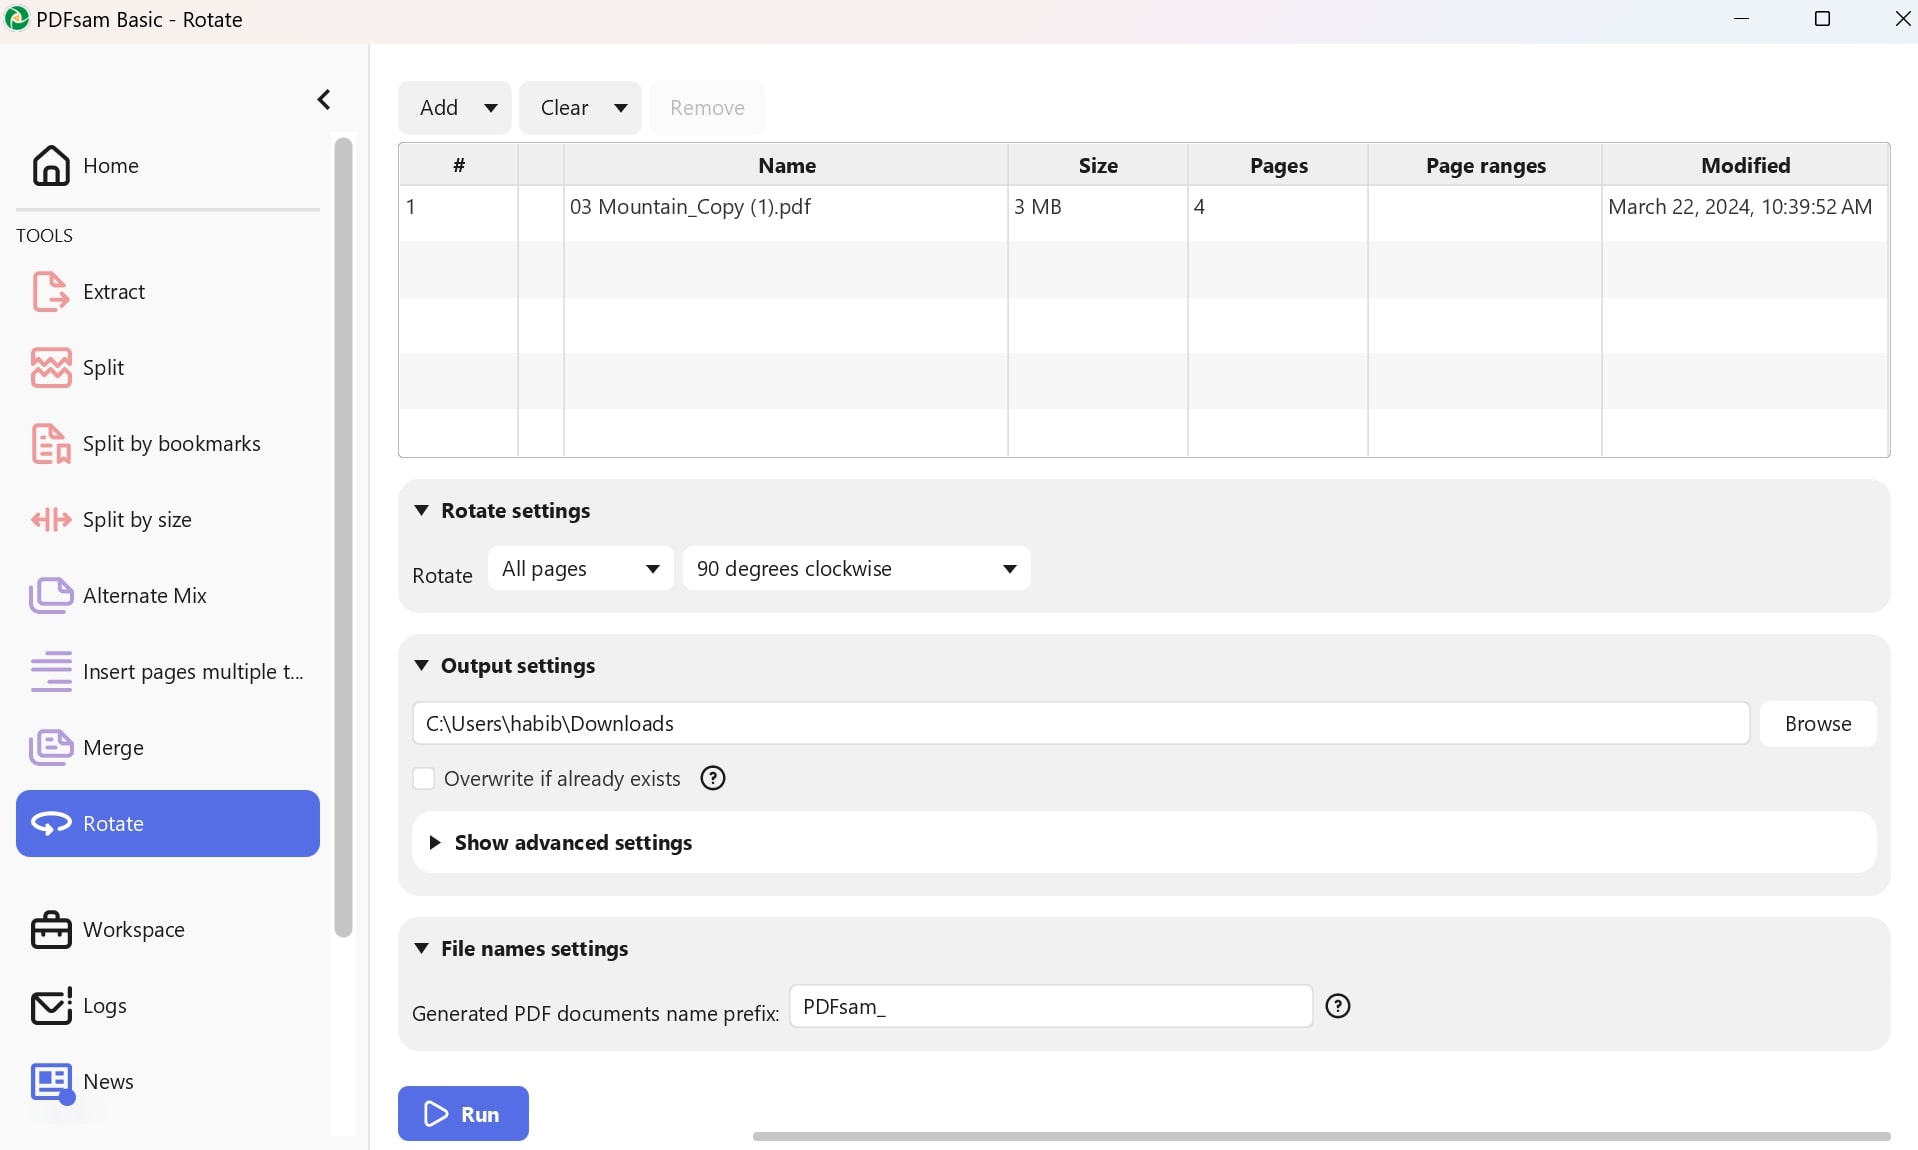This screenshot has height=1150, width=1918.
Task: Click the Home house icon in sidebar
Action: click(51, 166)
